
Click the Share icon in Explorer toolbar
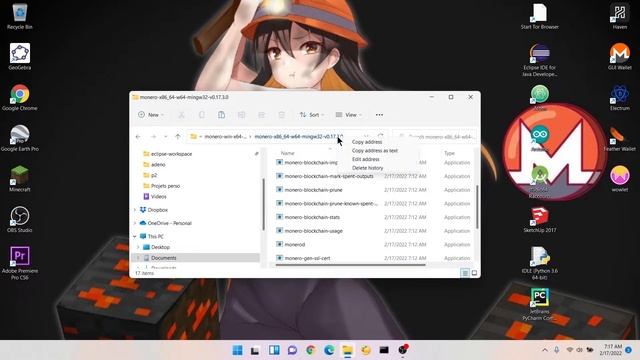[262, 115]
